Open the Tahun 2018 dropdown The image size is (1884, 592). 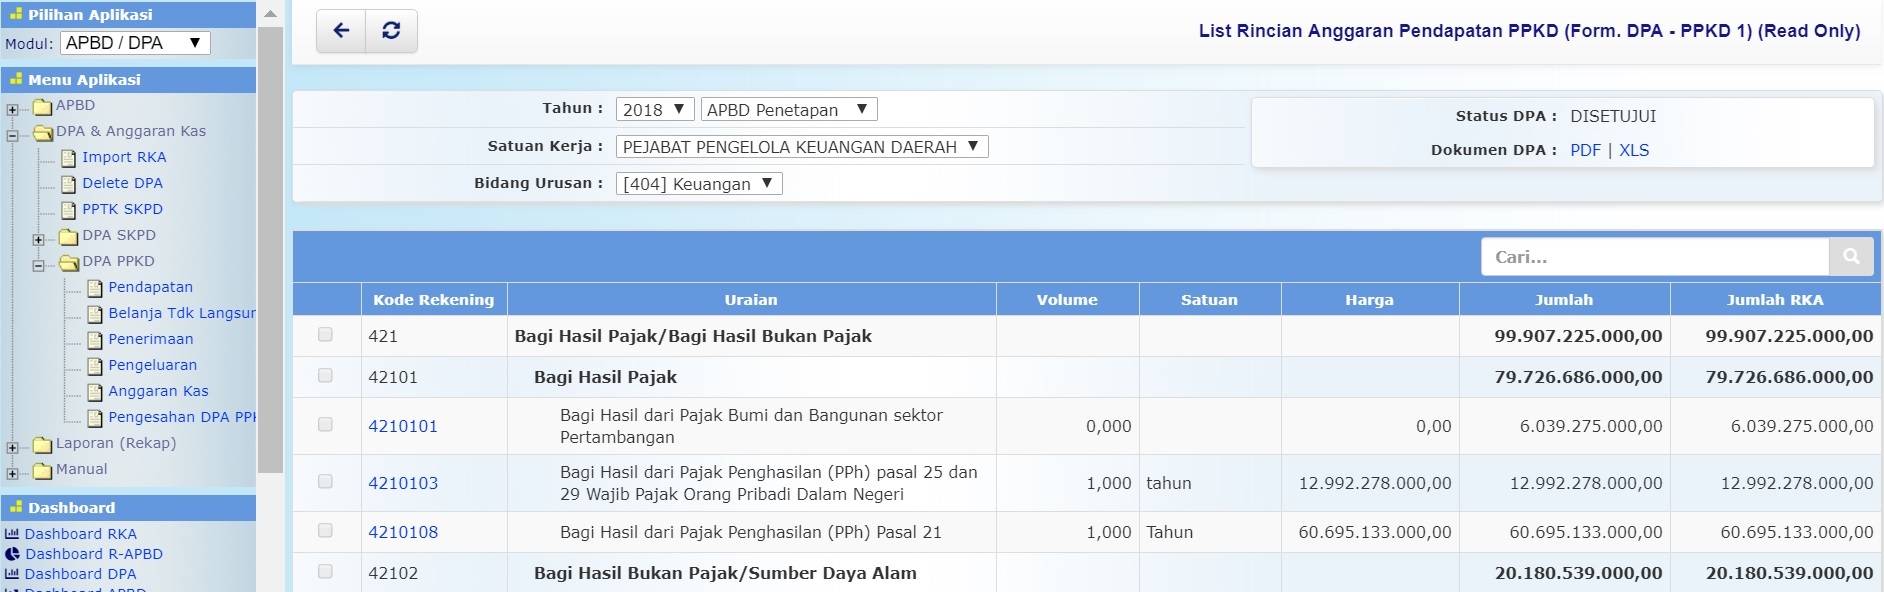pos(654,110)
